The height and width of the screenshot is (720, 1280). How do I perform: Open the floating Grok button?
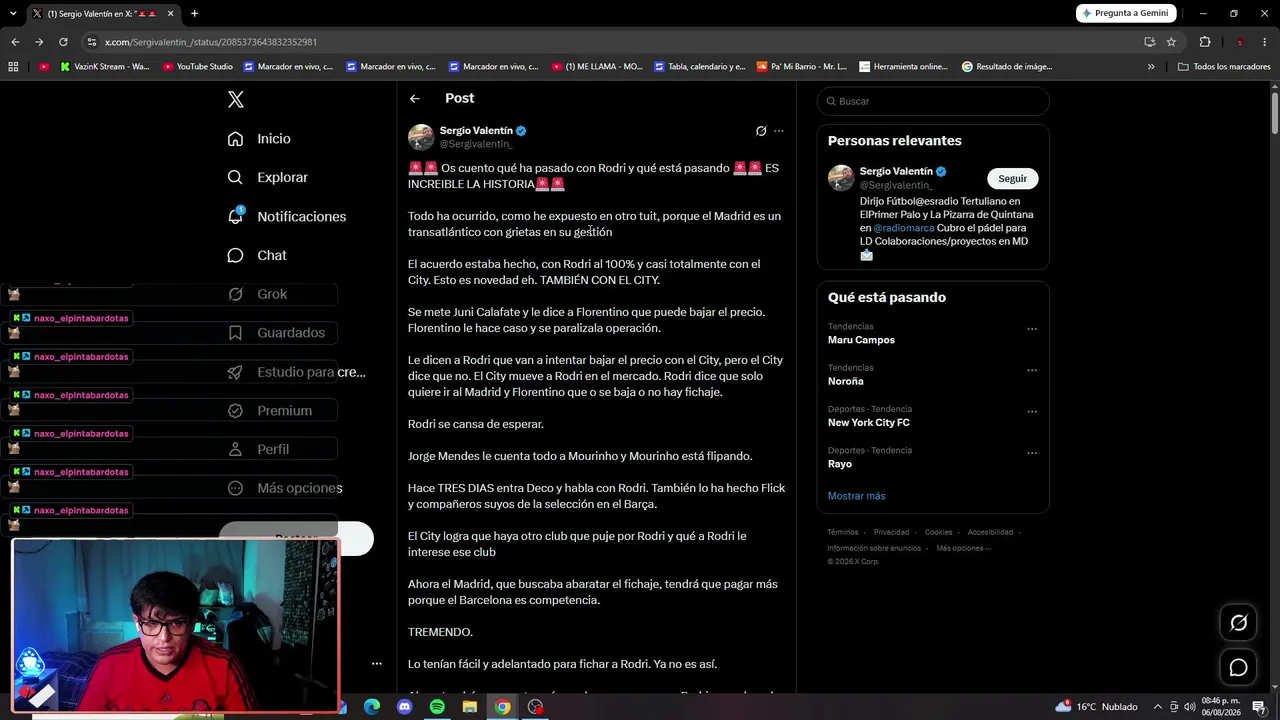point(1238,623)
